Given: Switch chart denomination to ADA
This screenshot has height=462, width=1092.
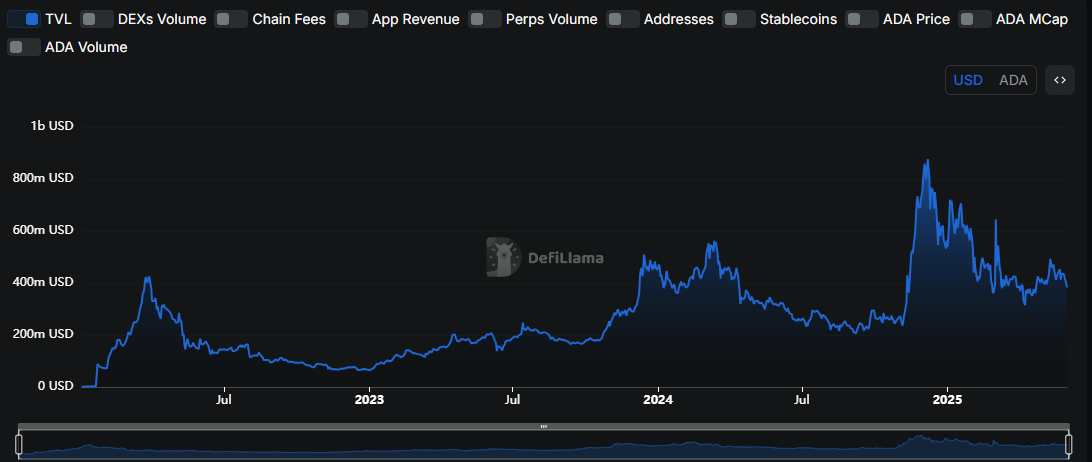Looking at the screenshot, I should (1013, 80).
